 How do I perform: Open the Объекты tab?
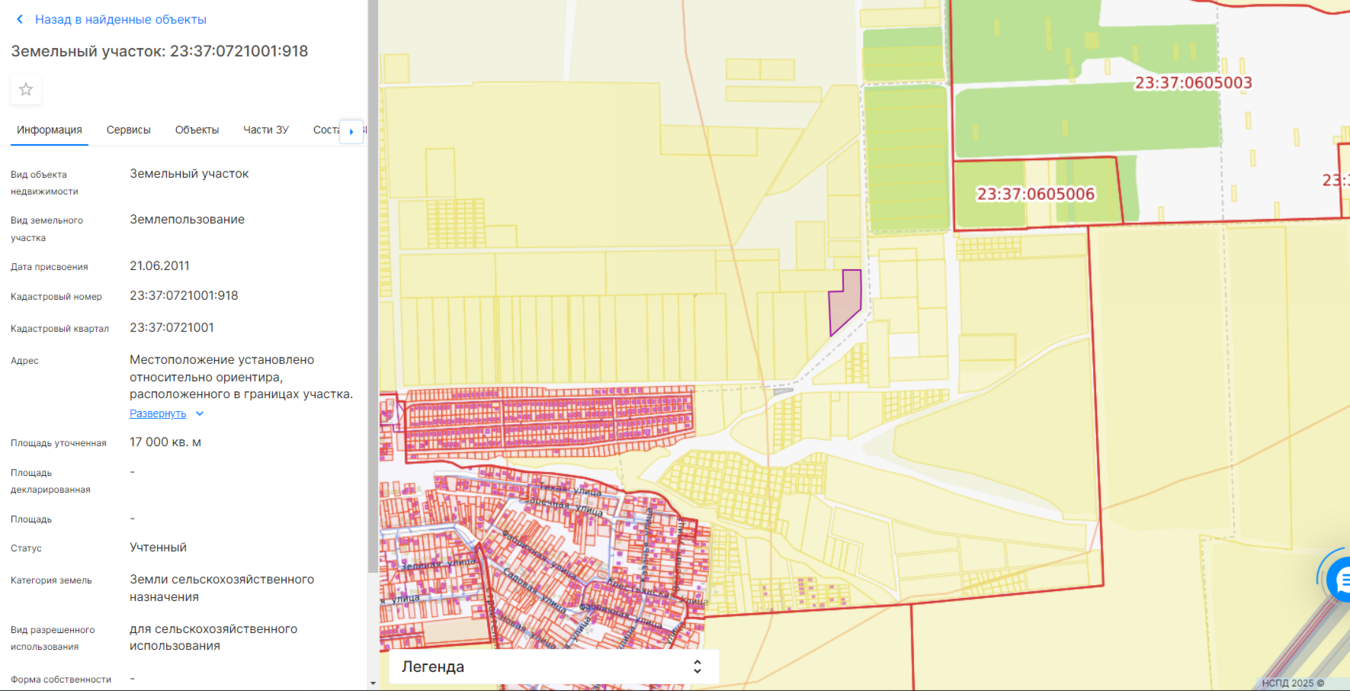tap(197, 130)
